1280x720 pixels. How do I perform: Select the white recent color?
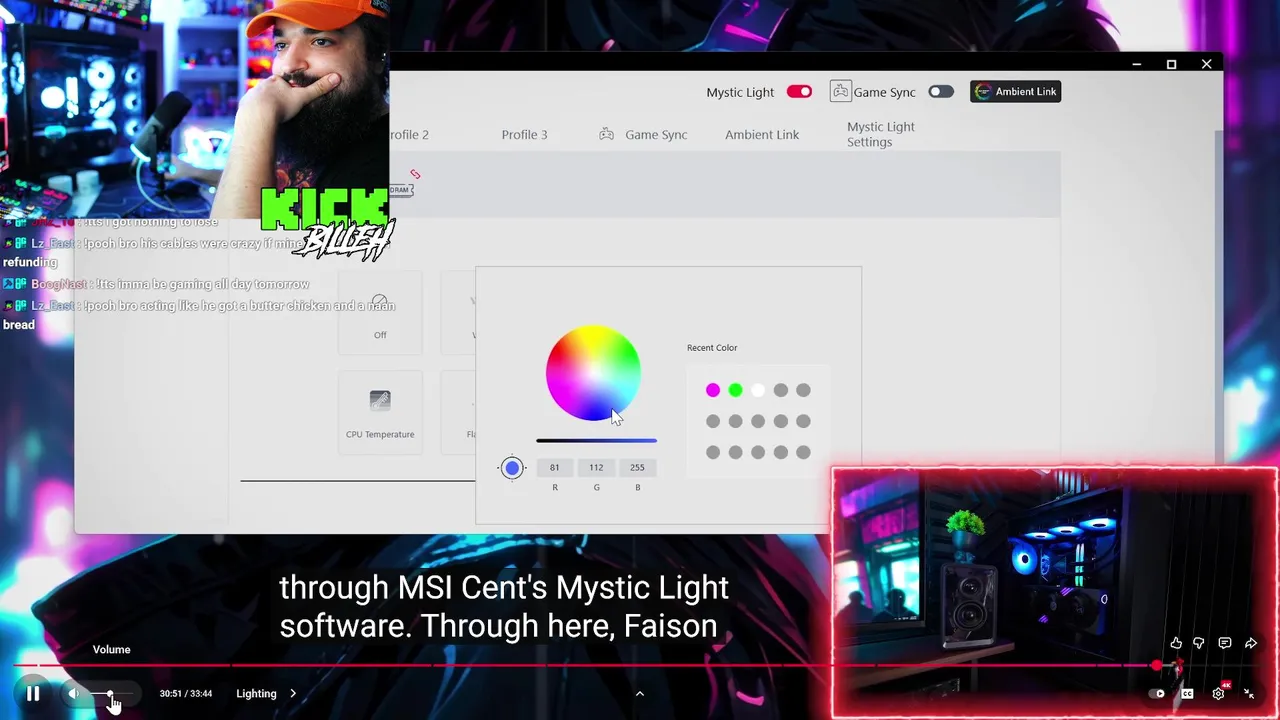758,390
